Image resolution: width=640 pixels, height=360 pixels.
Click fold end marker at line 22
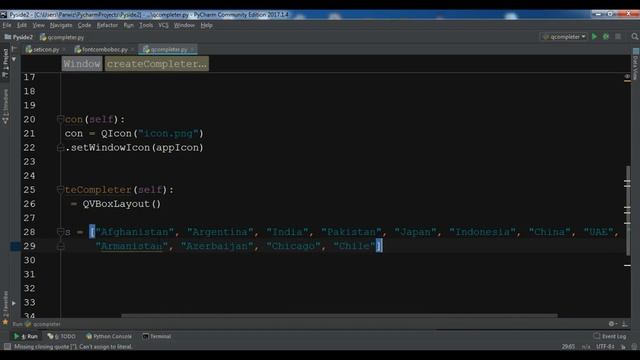point(60,148)
